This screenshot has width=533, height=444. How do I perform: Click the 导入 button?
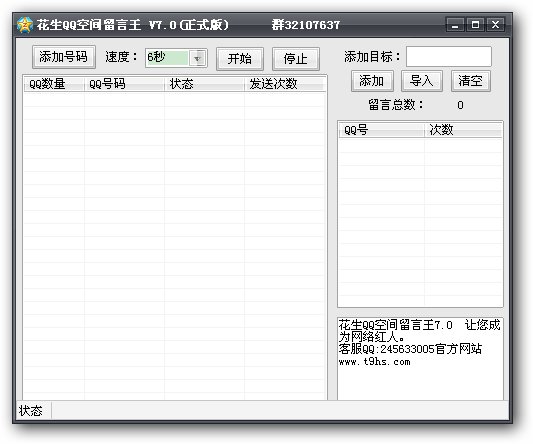[x=422, y=81]
